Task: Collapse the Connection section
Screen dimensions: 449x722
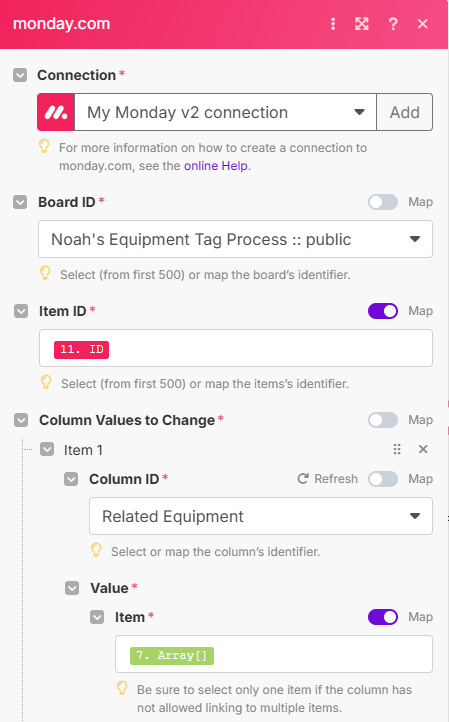Action: [20, 75]
